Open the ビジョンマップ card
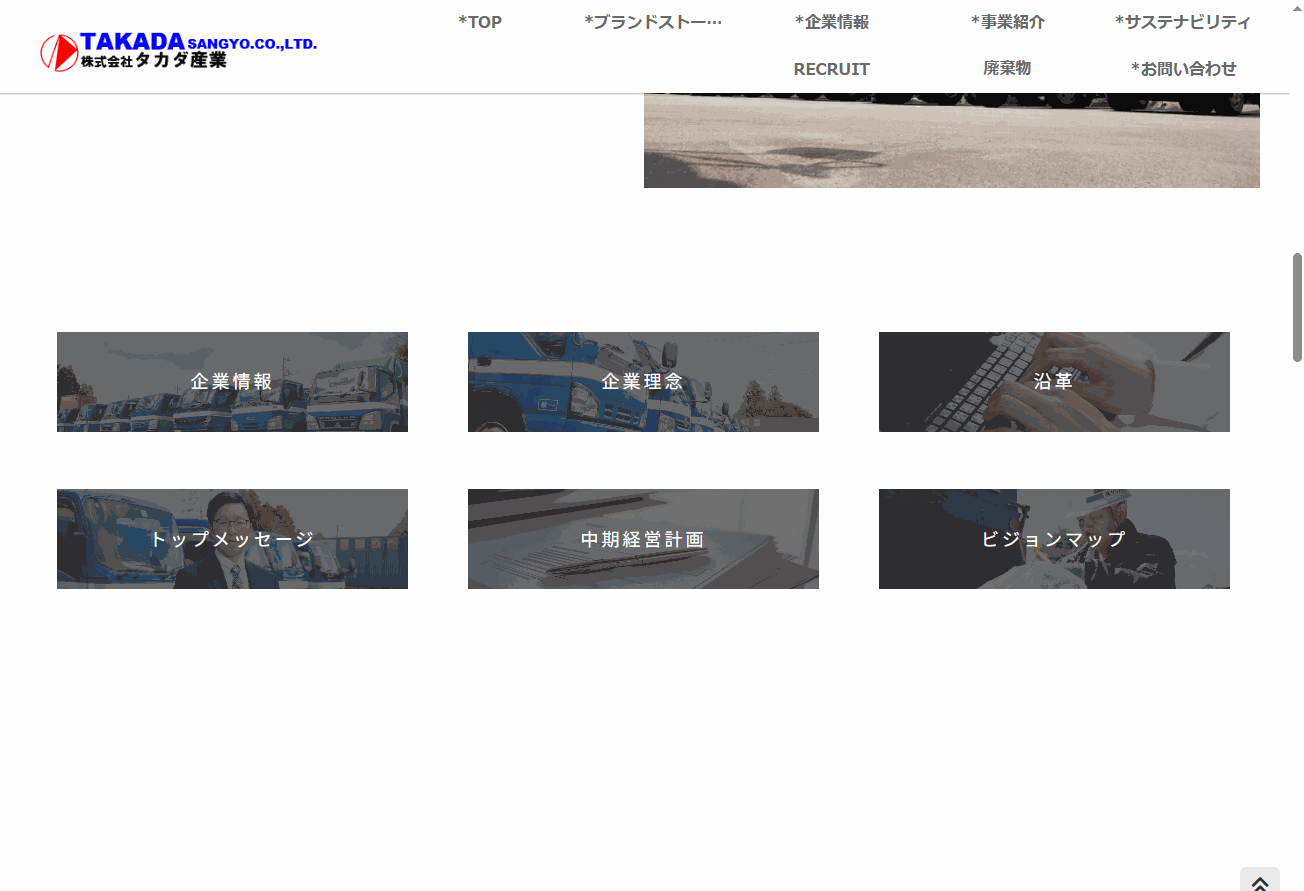Screen dimensions: 1304x891 point(1054,539)
